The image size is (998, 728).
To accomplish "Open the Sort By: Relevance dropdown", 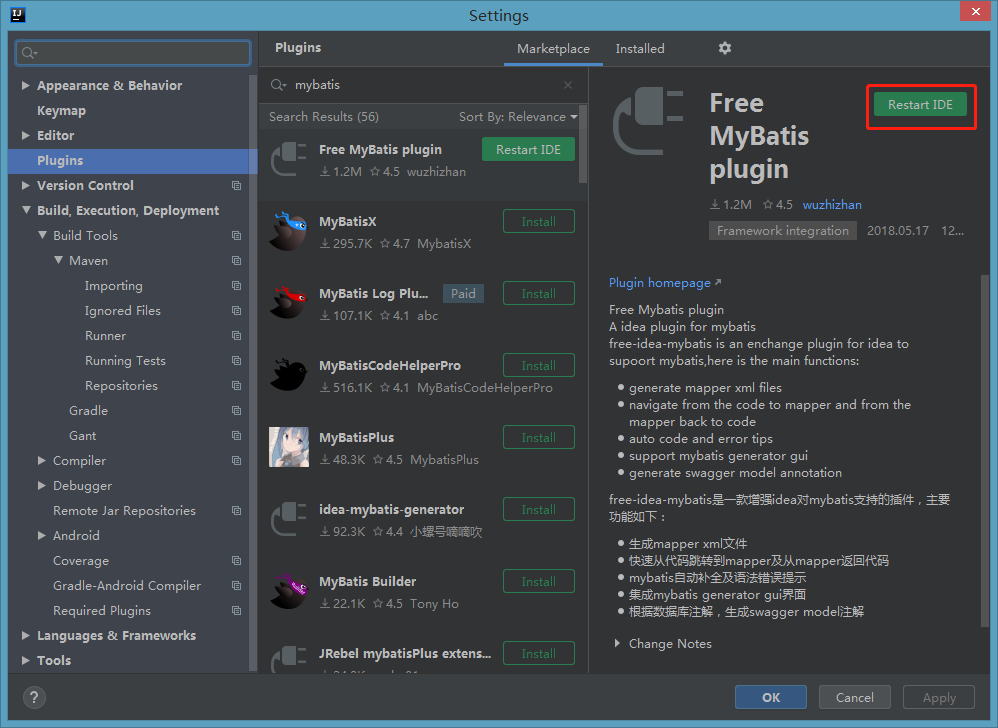I will coord(518,117).
